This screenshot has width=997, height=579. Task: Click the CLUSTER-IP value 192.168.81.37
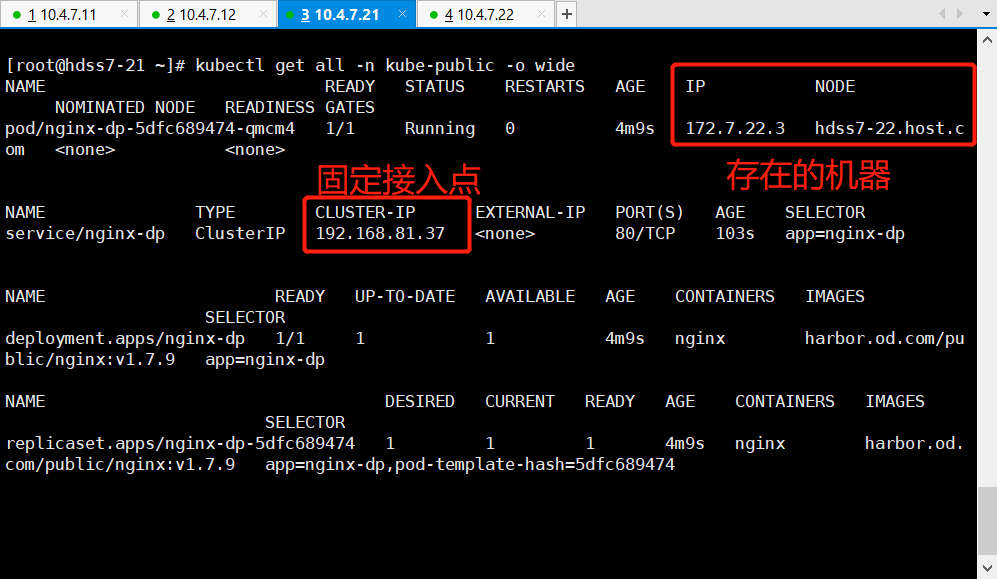(x=380, y=233)
